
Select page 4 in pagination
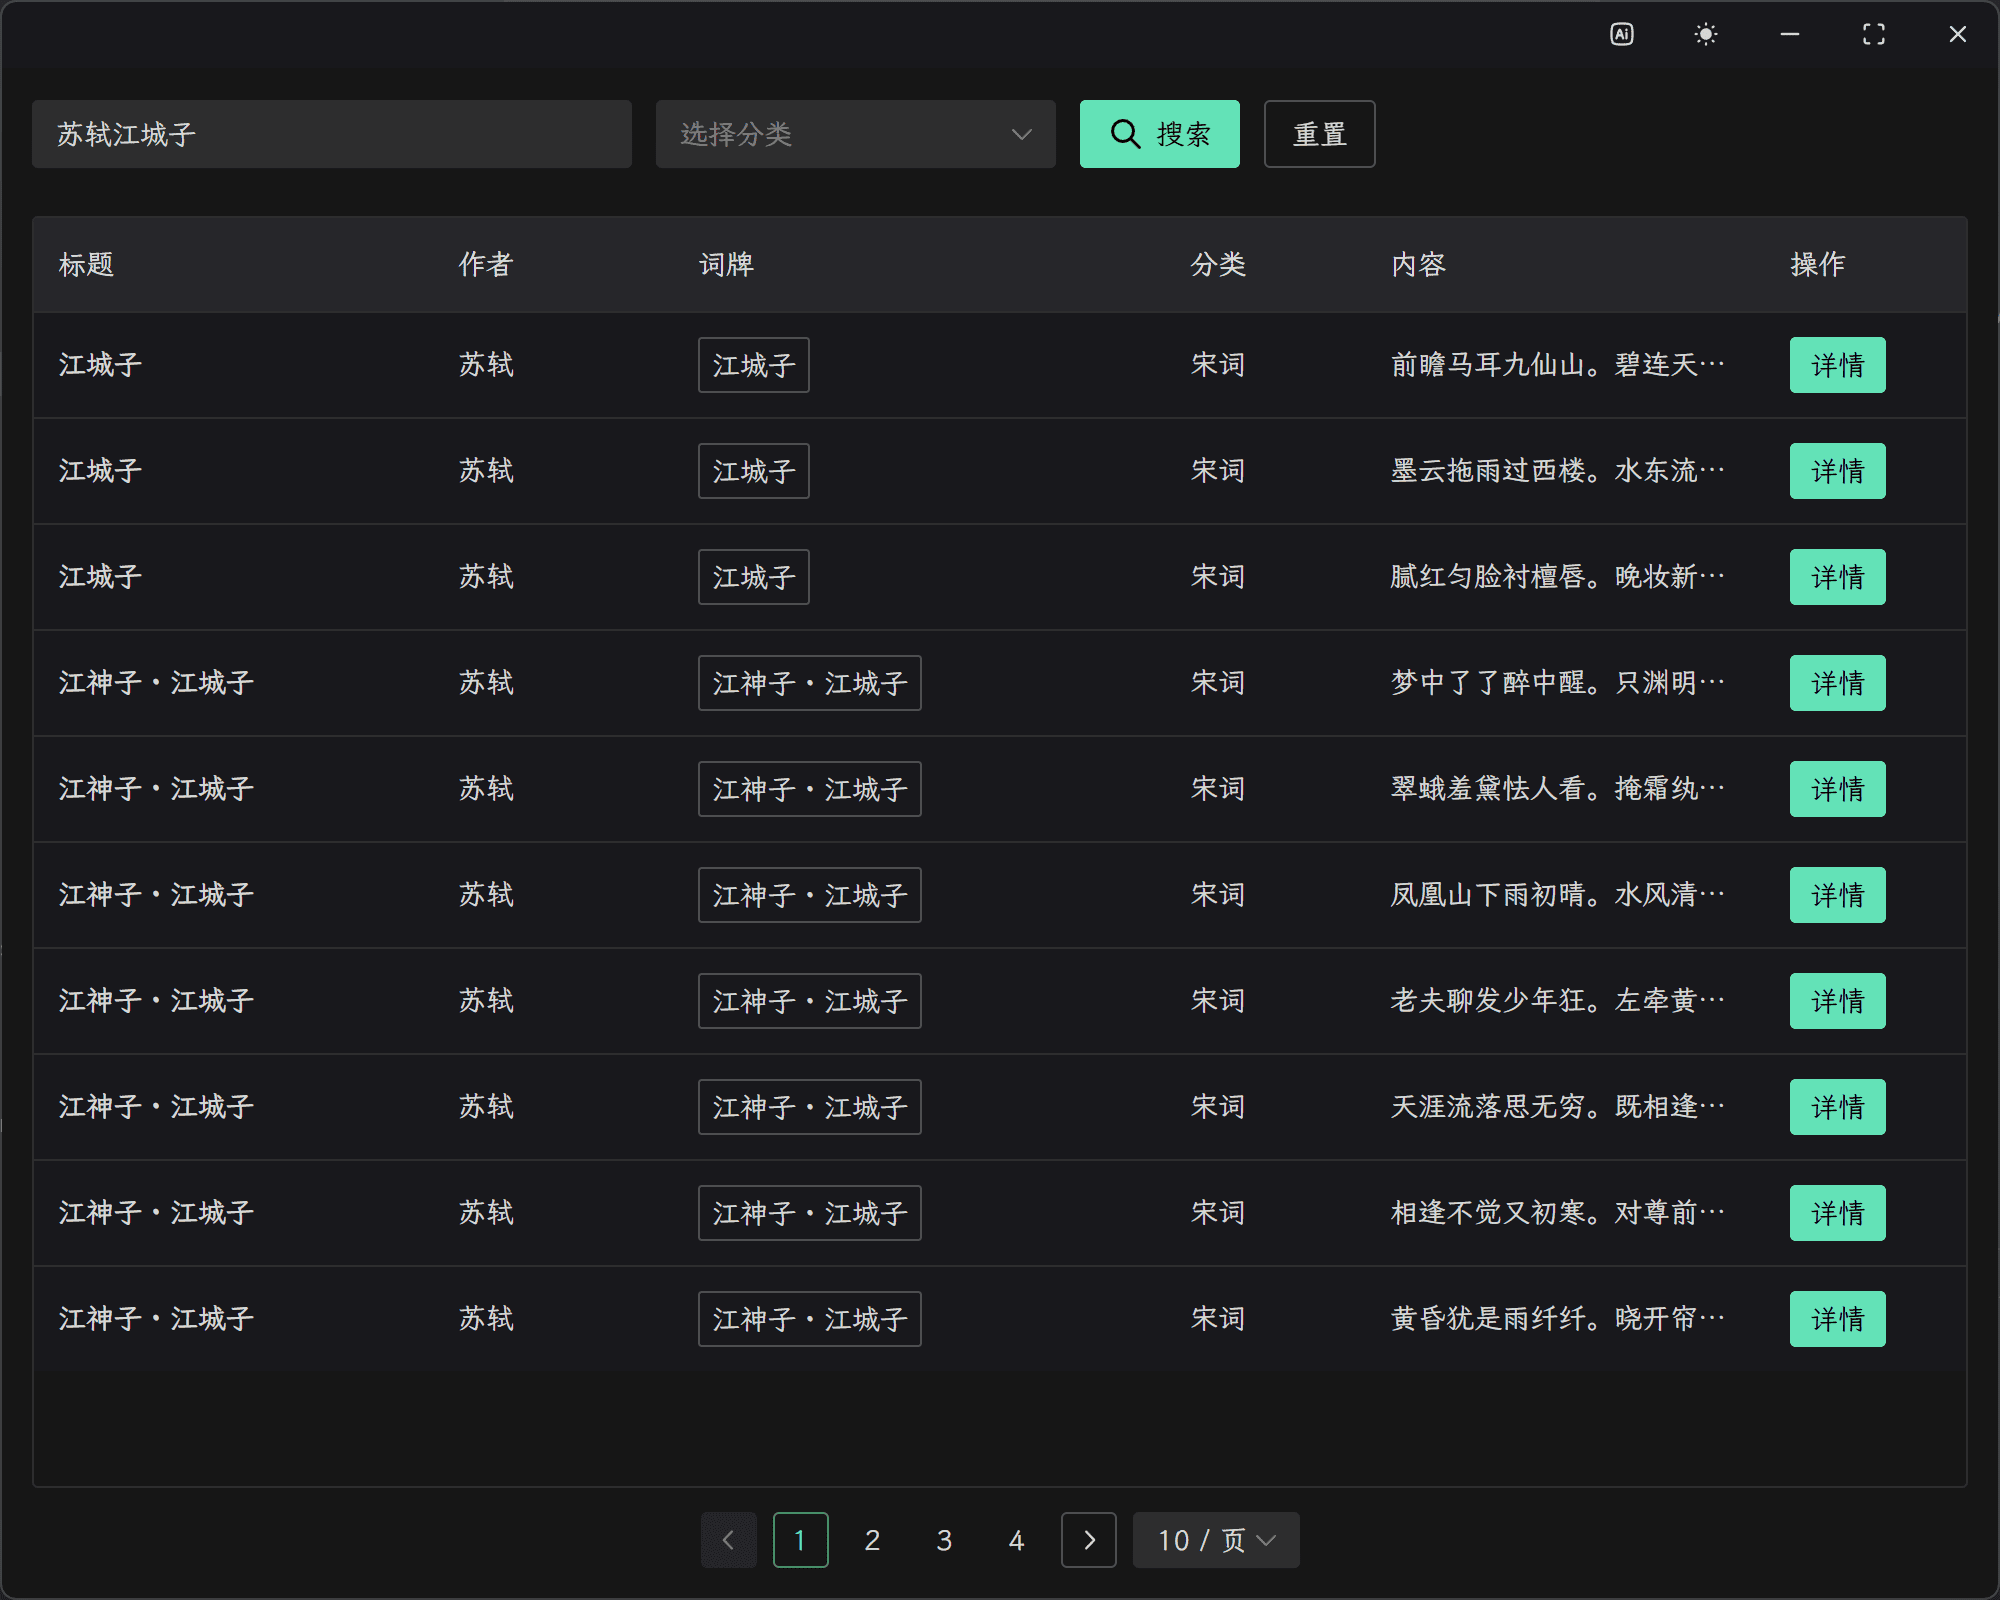1017,1540
